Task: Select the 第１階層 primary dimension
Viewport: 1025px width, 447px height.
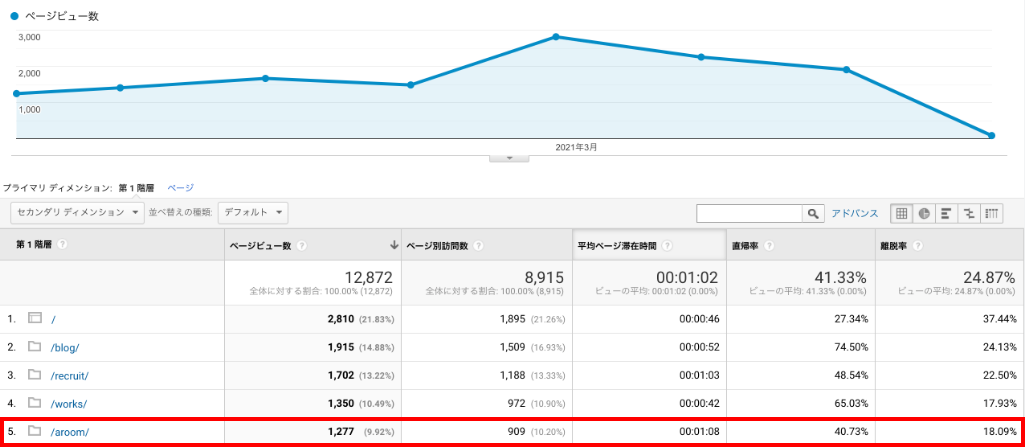Action: 137,187
